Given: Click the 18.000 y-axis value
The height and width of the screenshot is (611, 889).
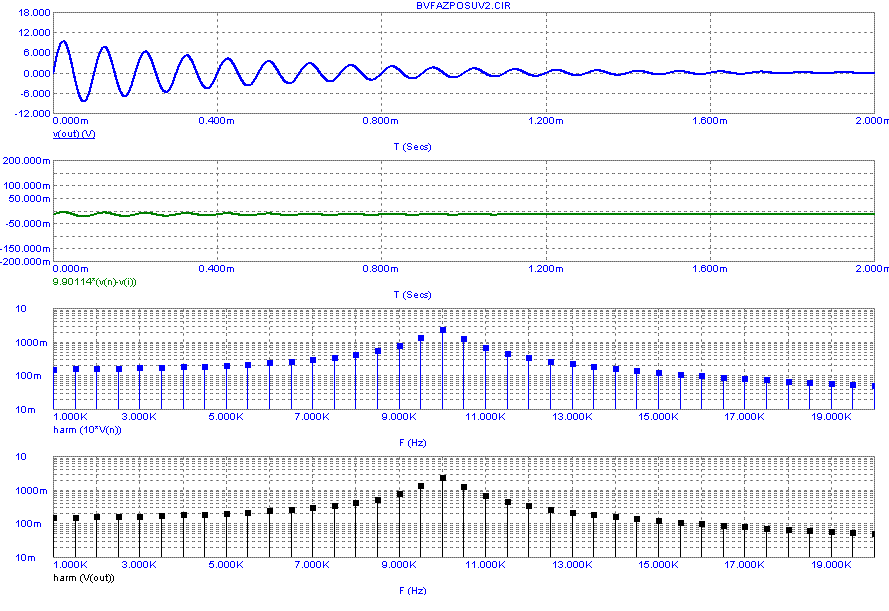Looking at the screenshot, I should (x=35, y=12).
